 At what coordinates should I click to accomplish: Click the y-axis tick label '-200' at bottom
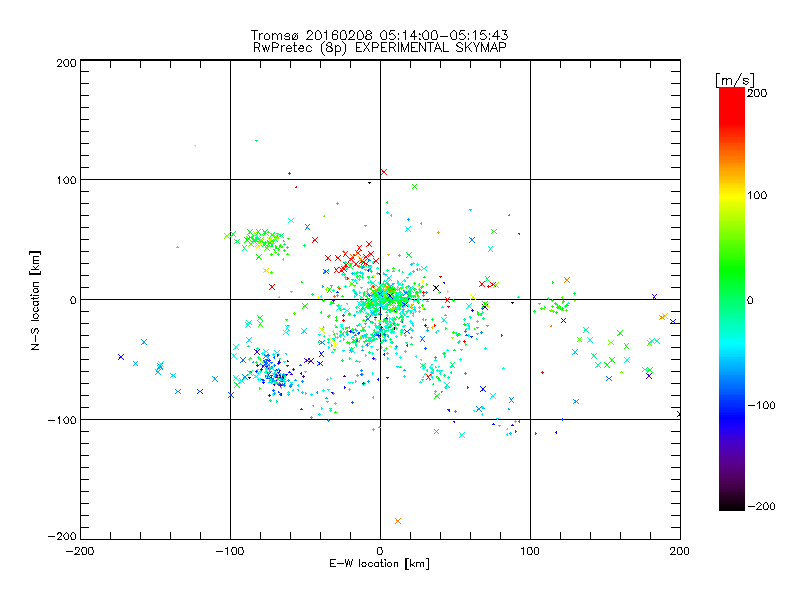pyautogui.click(x=62, y=536)
